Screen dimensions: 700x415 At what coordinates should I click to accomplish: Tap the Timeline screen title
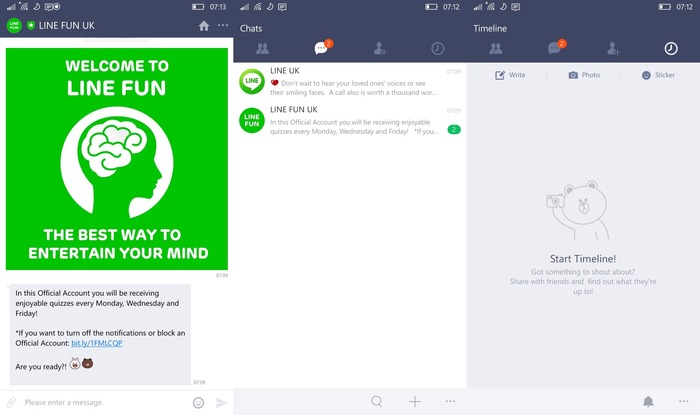pyautogui.click(x=490, y=28)
